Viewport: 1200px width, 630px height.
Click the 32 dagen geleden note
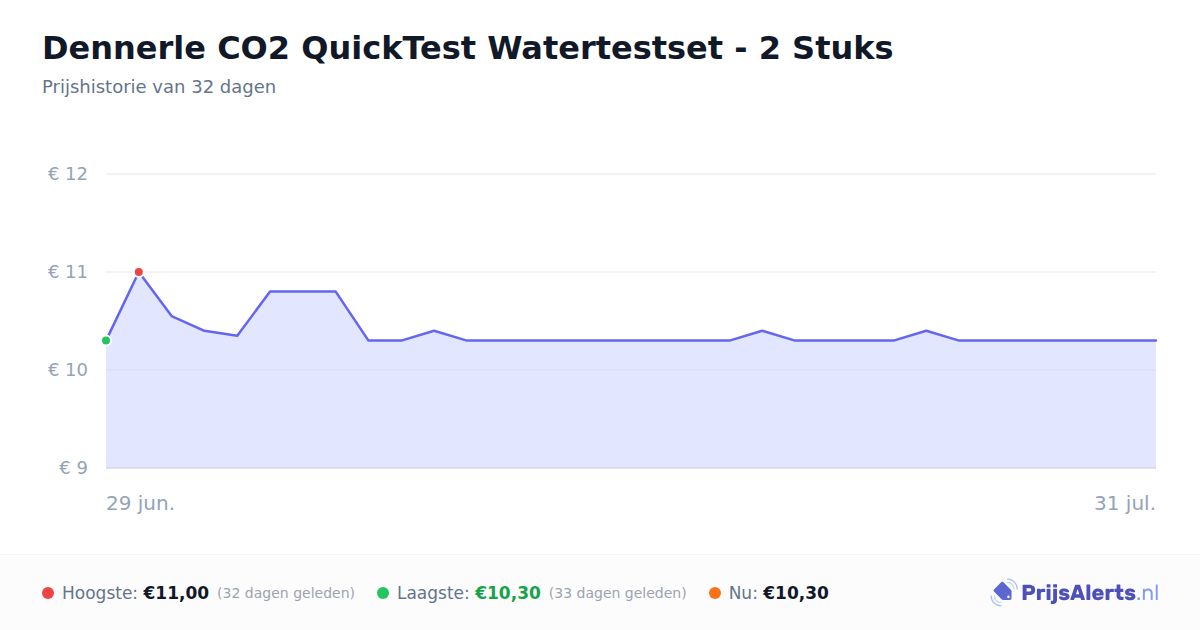[286, 593]
